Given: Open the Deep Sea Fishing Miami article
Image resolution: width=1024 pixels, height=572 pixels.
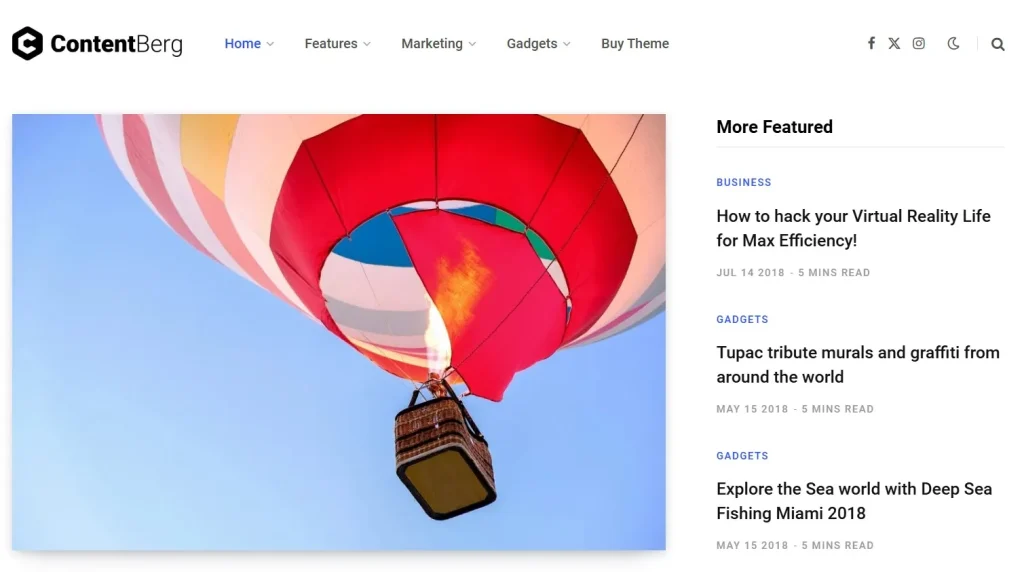Looking at the screenshot, I should (853, 501).
